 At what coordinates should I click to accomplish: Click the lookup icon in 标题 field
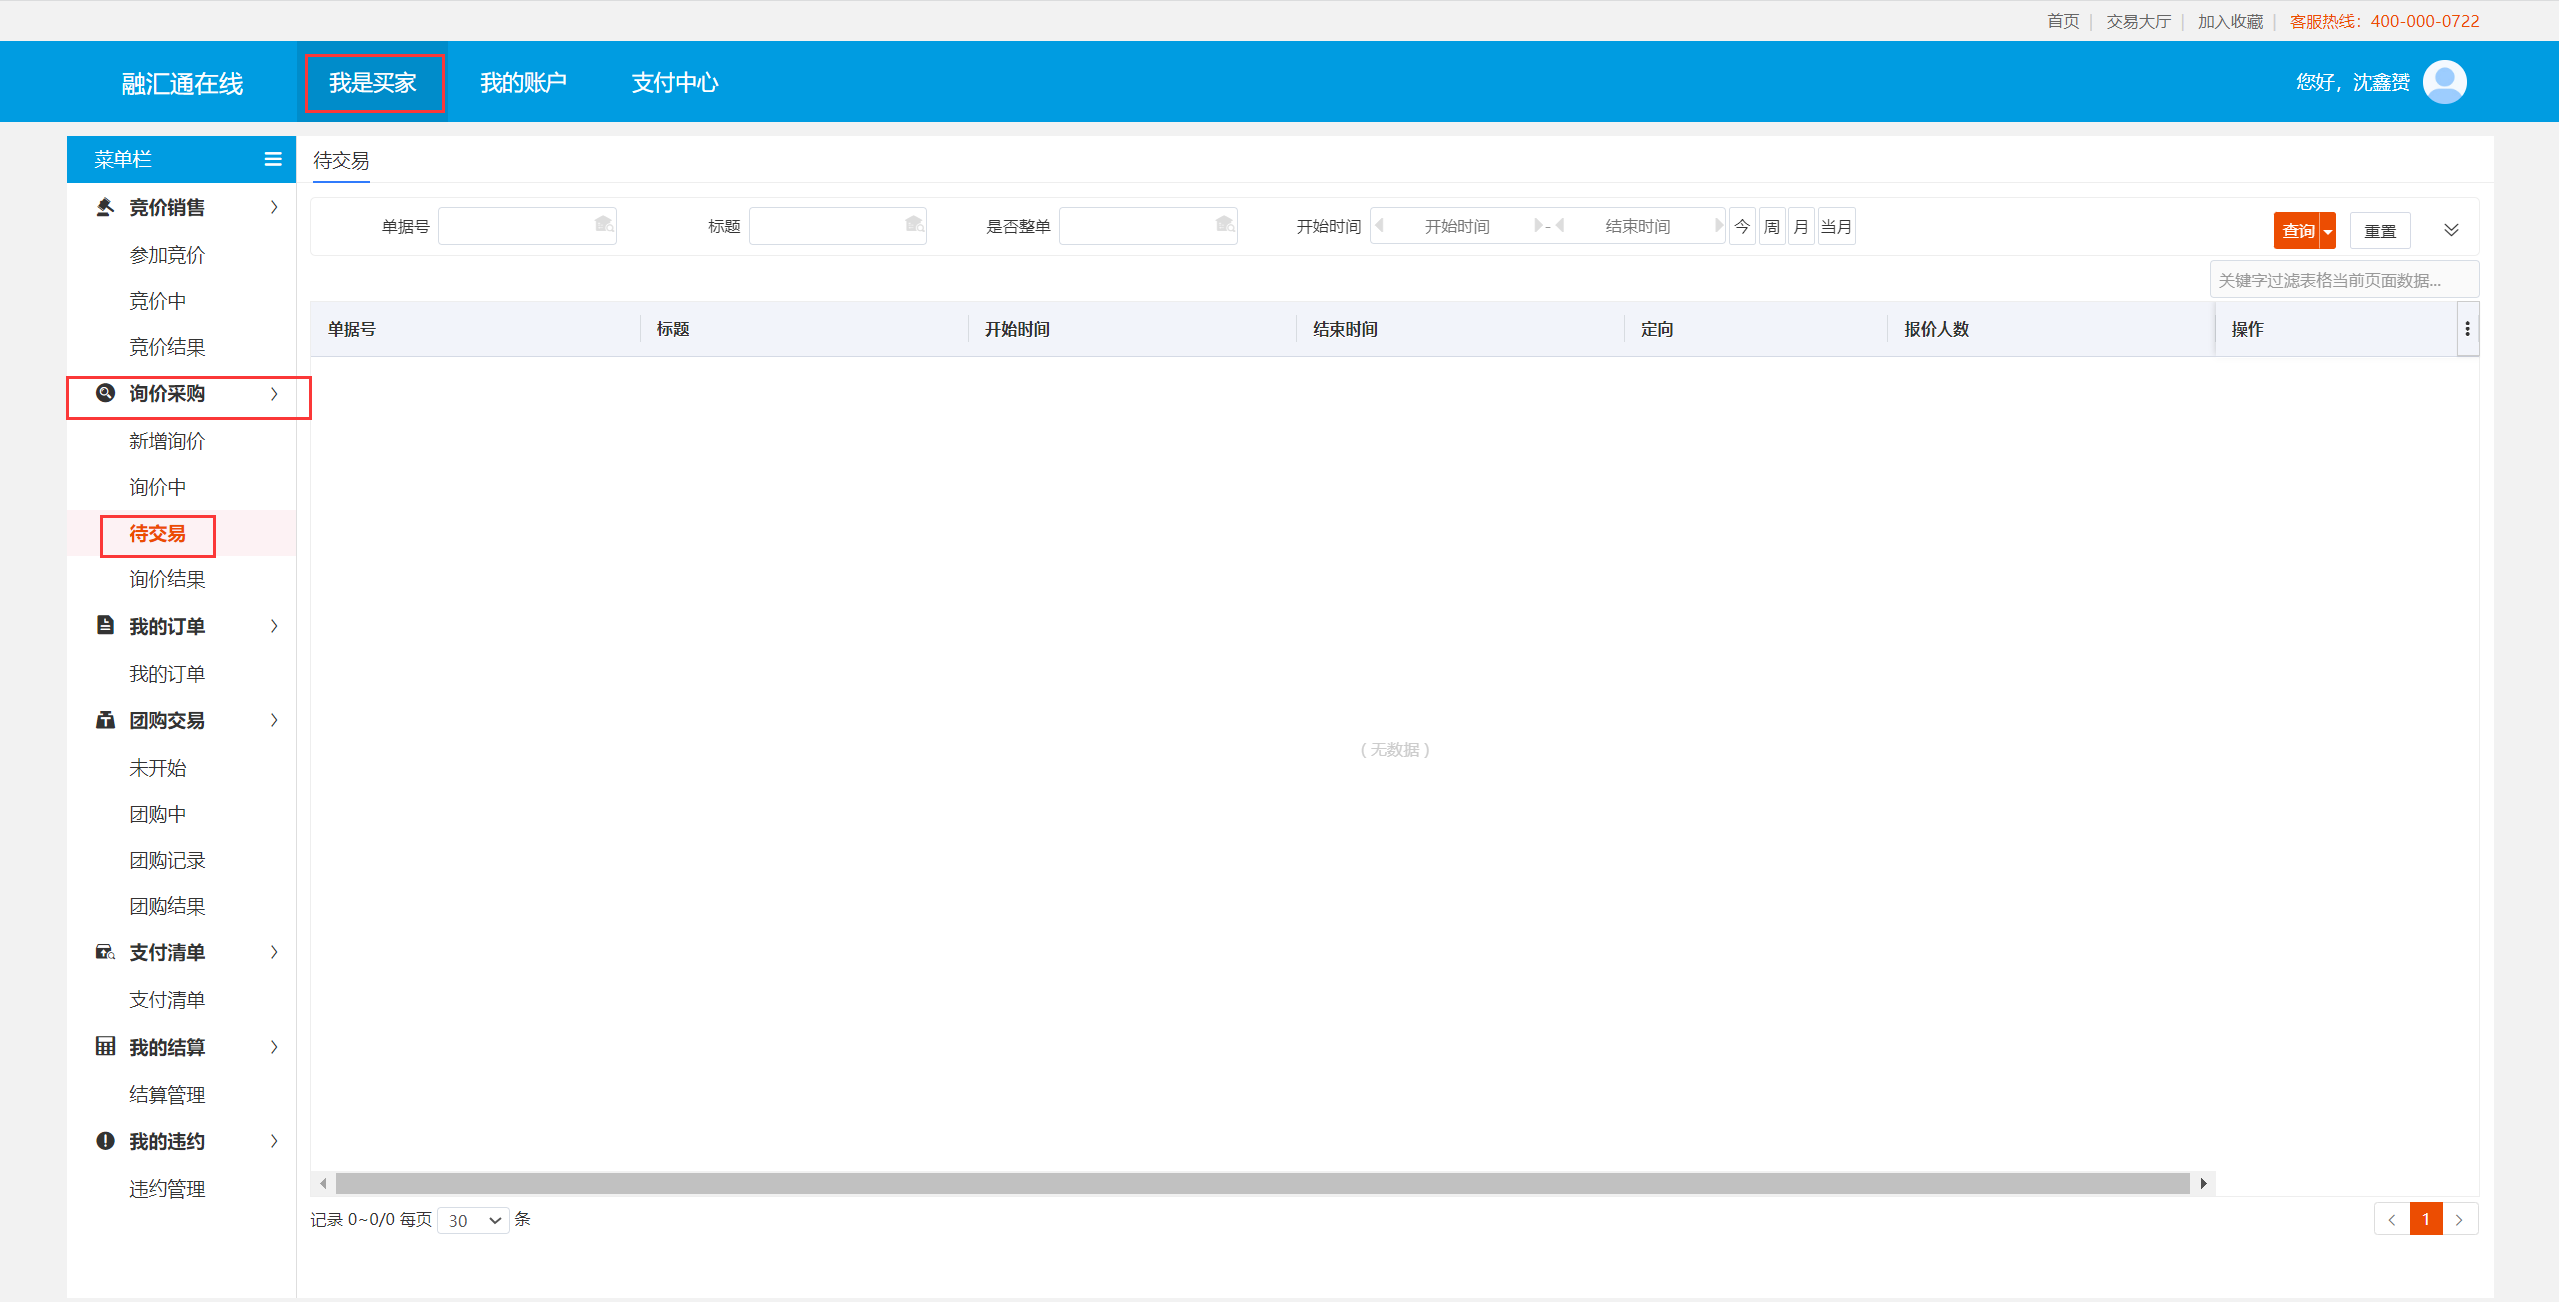pyautogui.click(x=914, y=225)
